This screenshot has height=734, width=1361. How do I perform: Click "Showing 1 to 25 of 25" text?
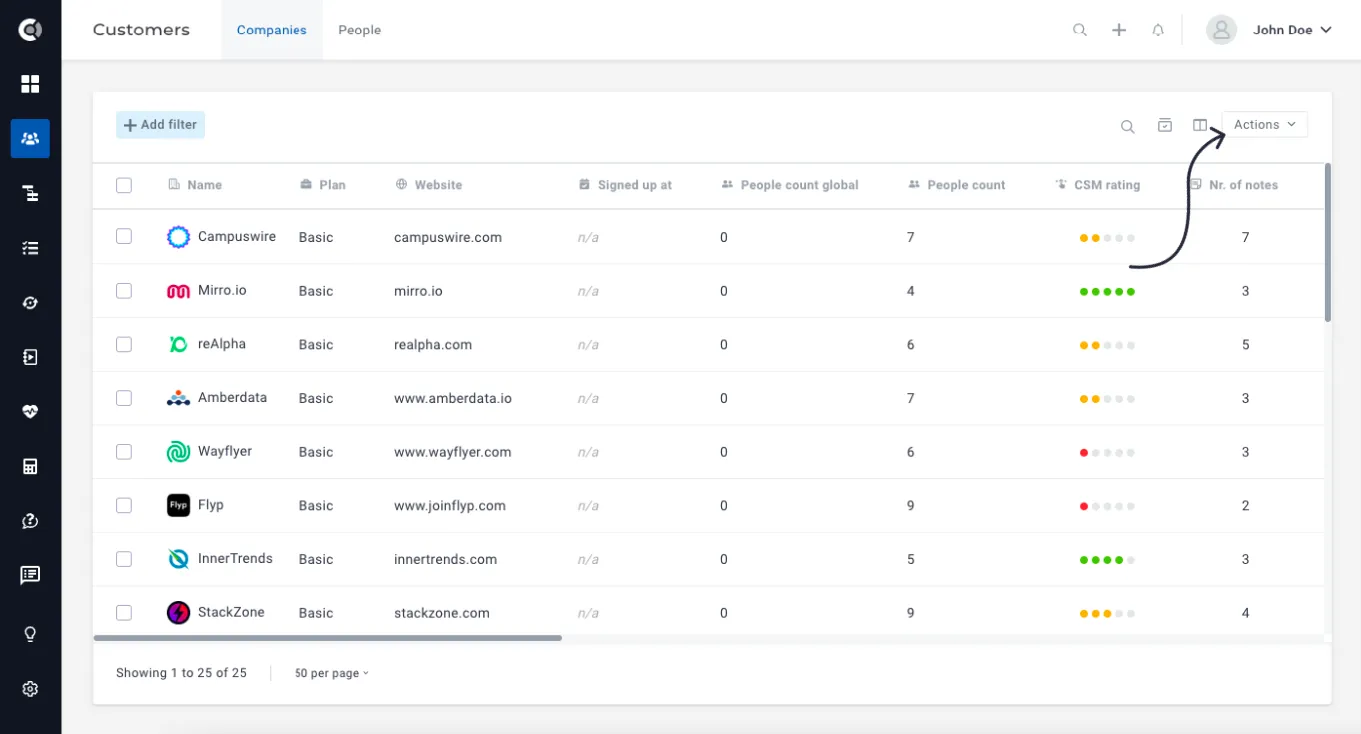pyautogui.click(x=181, y=673)
